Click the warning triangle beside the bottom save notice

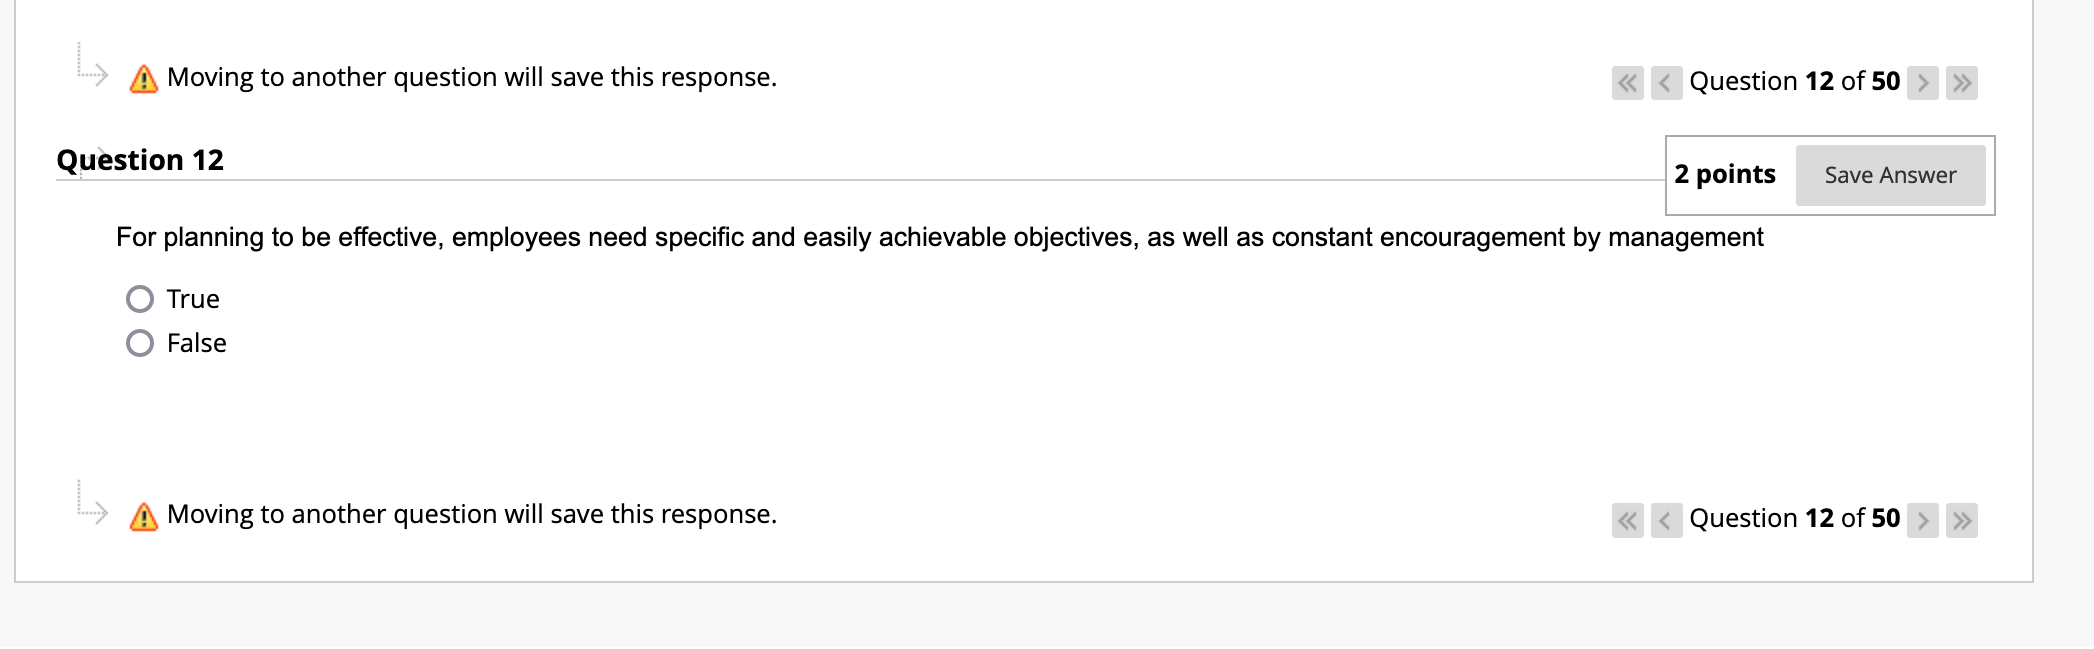coord(144,515)
